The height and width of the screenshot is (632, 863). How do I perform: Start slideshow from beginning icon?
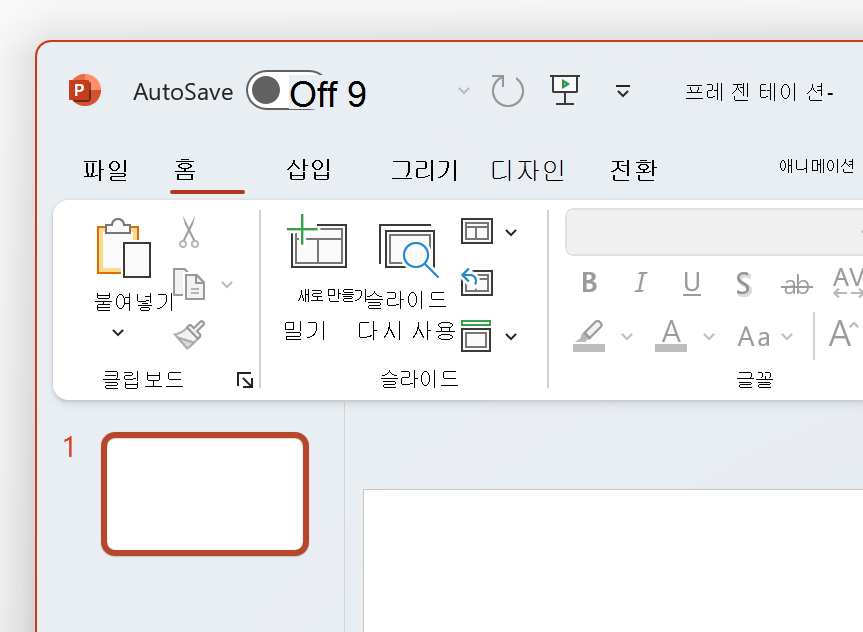click(x=565, y=90)
